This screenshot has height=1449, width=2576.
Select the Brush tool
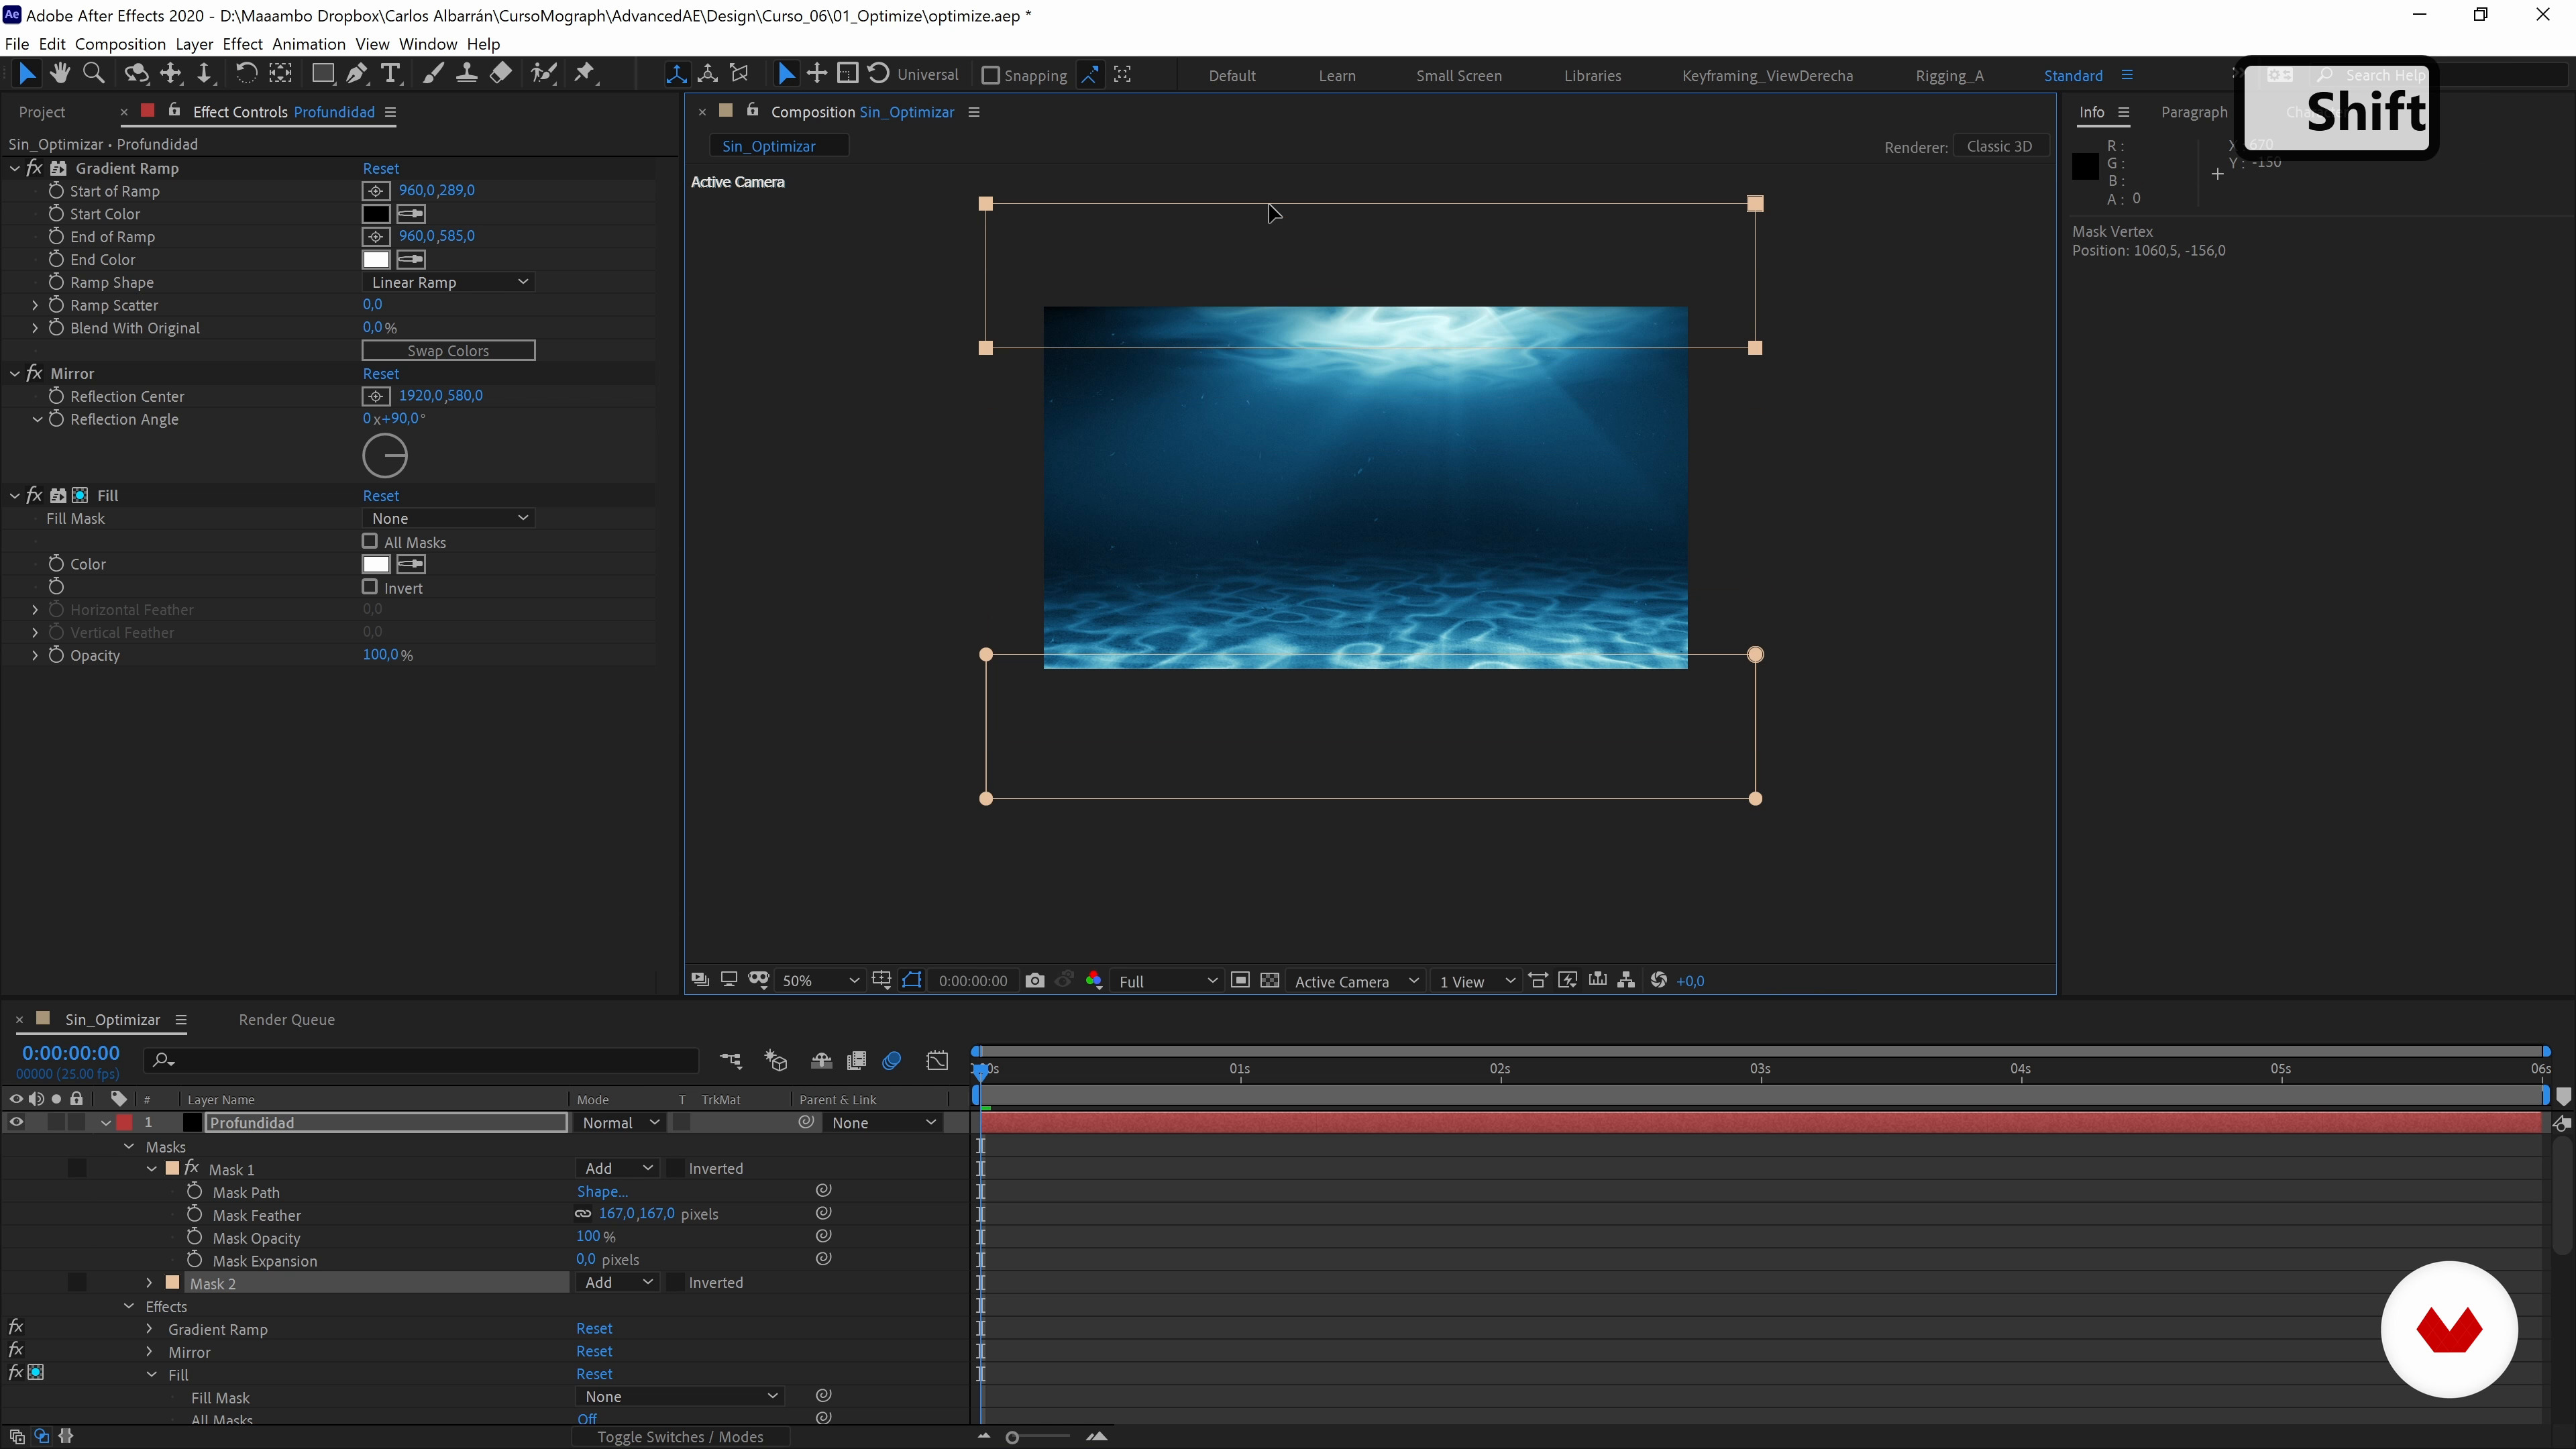pos(433,73)
